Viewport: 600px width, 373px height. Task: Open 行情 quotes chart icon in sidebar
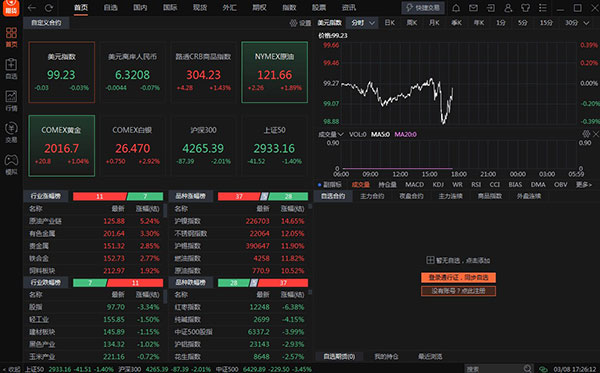[11, 101]
